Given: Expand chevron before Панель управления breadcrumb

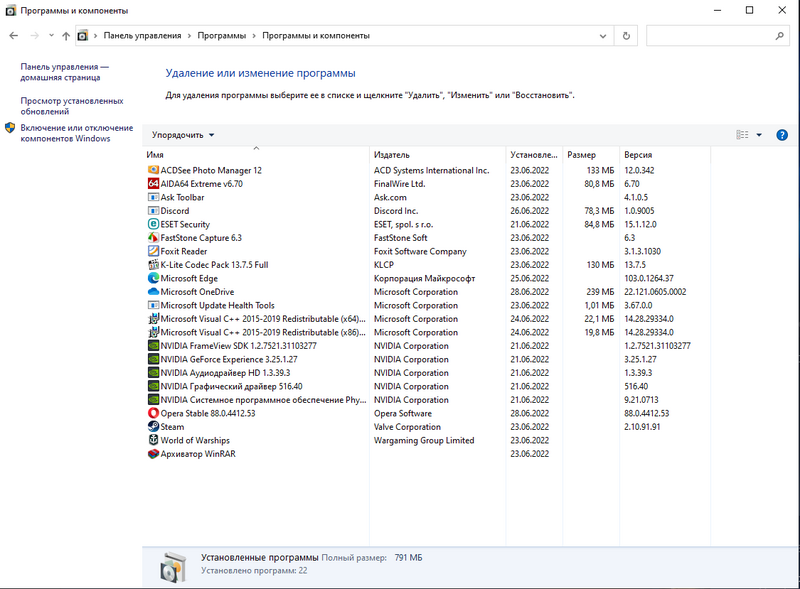Looking at the screenshot, I should point(95,36).
